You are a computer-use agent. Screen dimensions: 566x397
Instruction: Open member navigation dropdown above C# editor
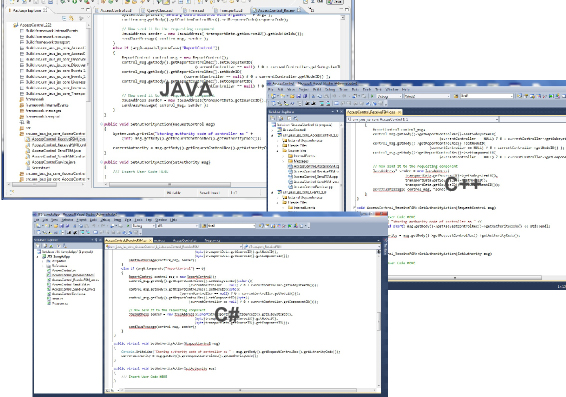pyautogui.click(x=312, y=247)
